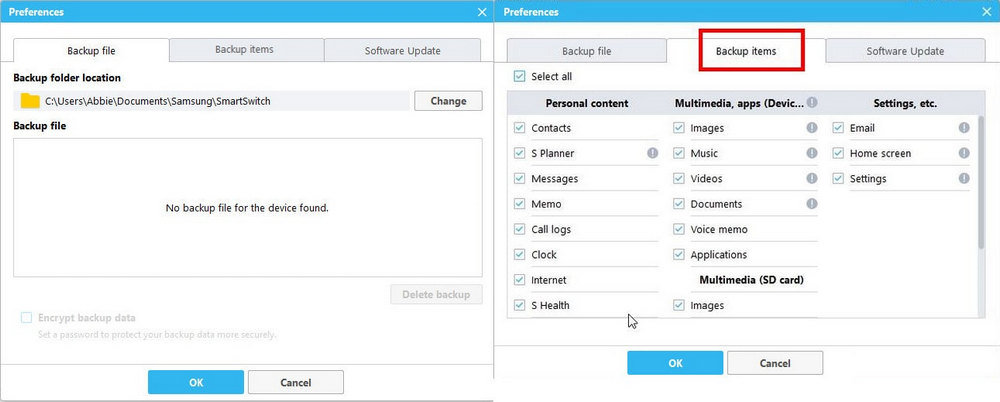Click the yellow backup folder icon
1000x402 pixels.
(x=30, y=101)
